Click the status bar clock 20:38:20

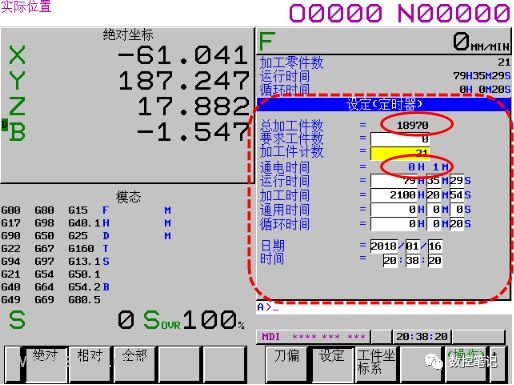point(422,336)
